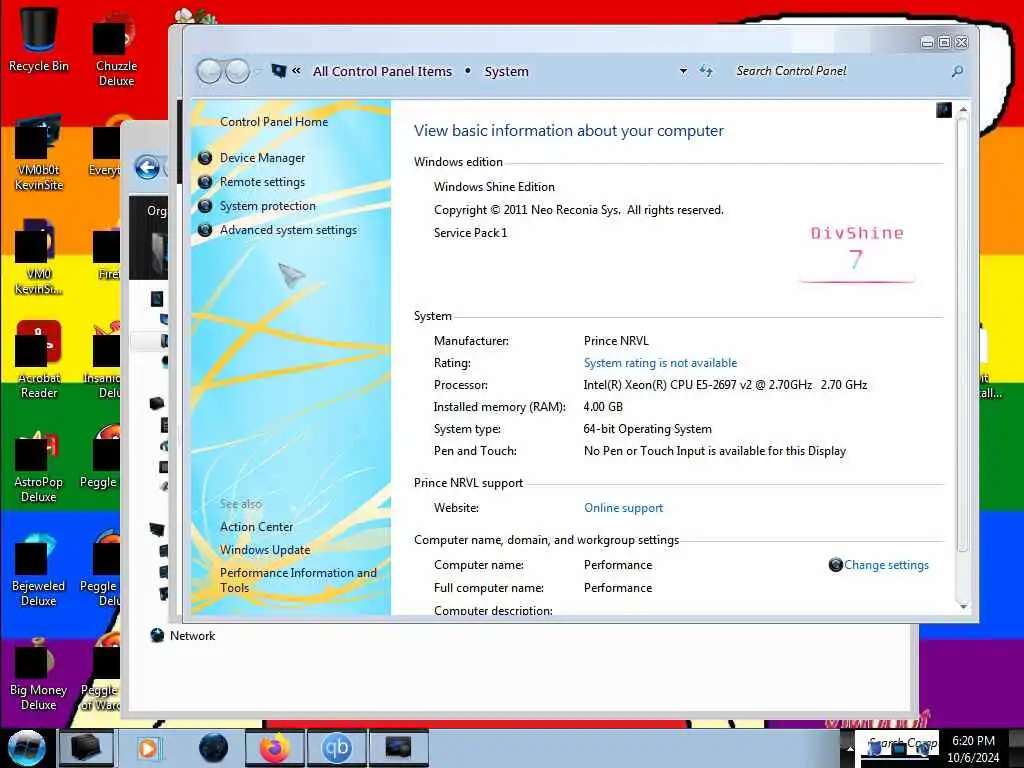Click the back navigation button in System window
The width and height of the screenshot is (1024, 768).
pyautogui.click(x=210, y=71)
